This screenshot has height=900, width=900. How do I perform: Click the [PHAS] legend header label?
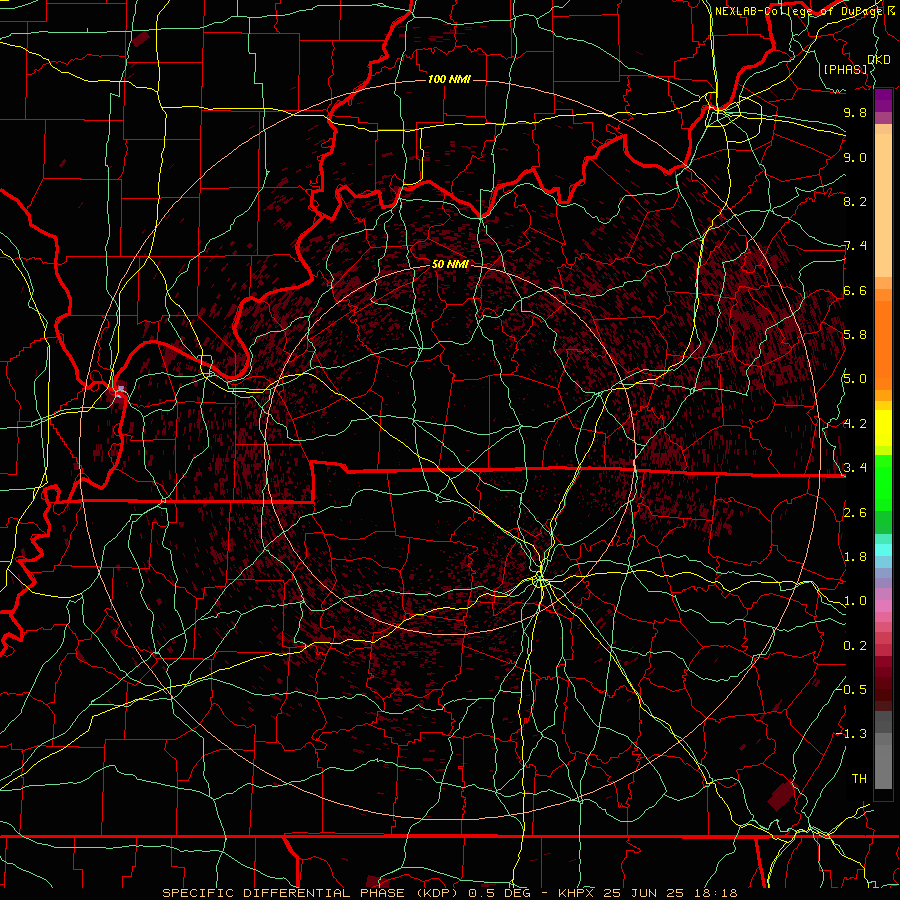(x=845, y=69)
